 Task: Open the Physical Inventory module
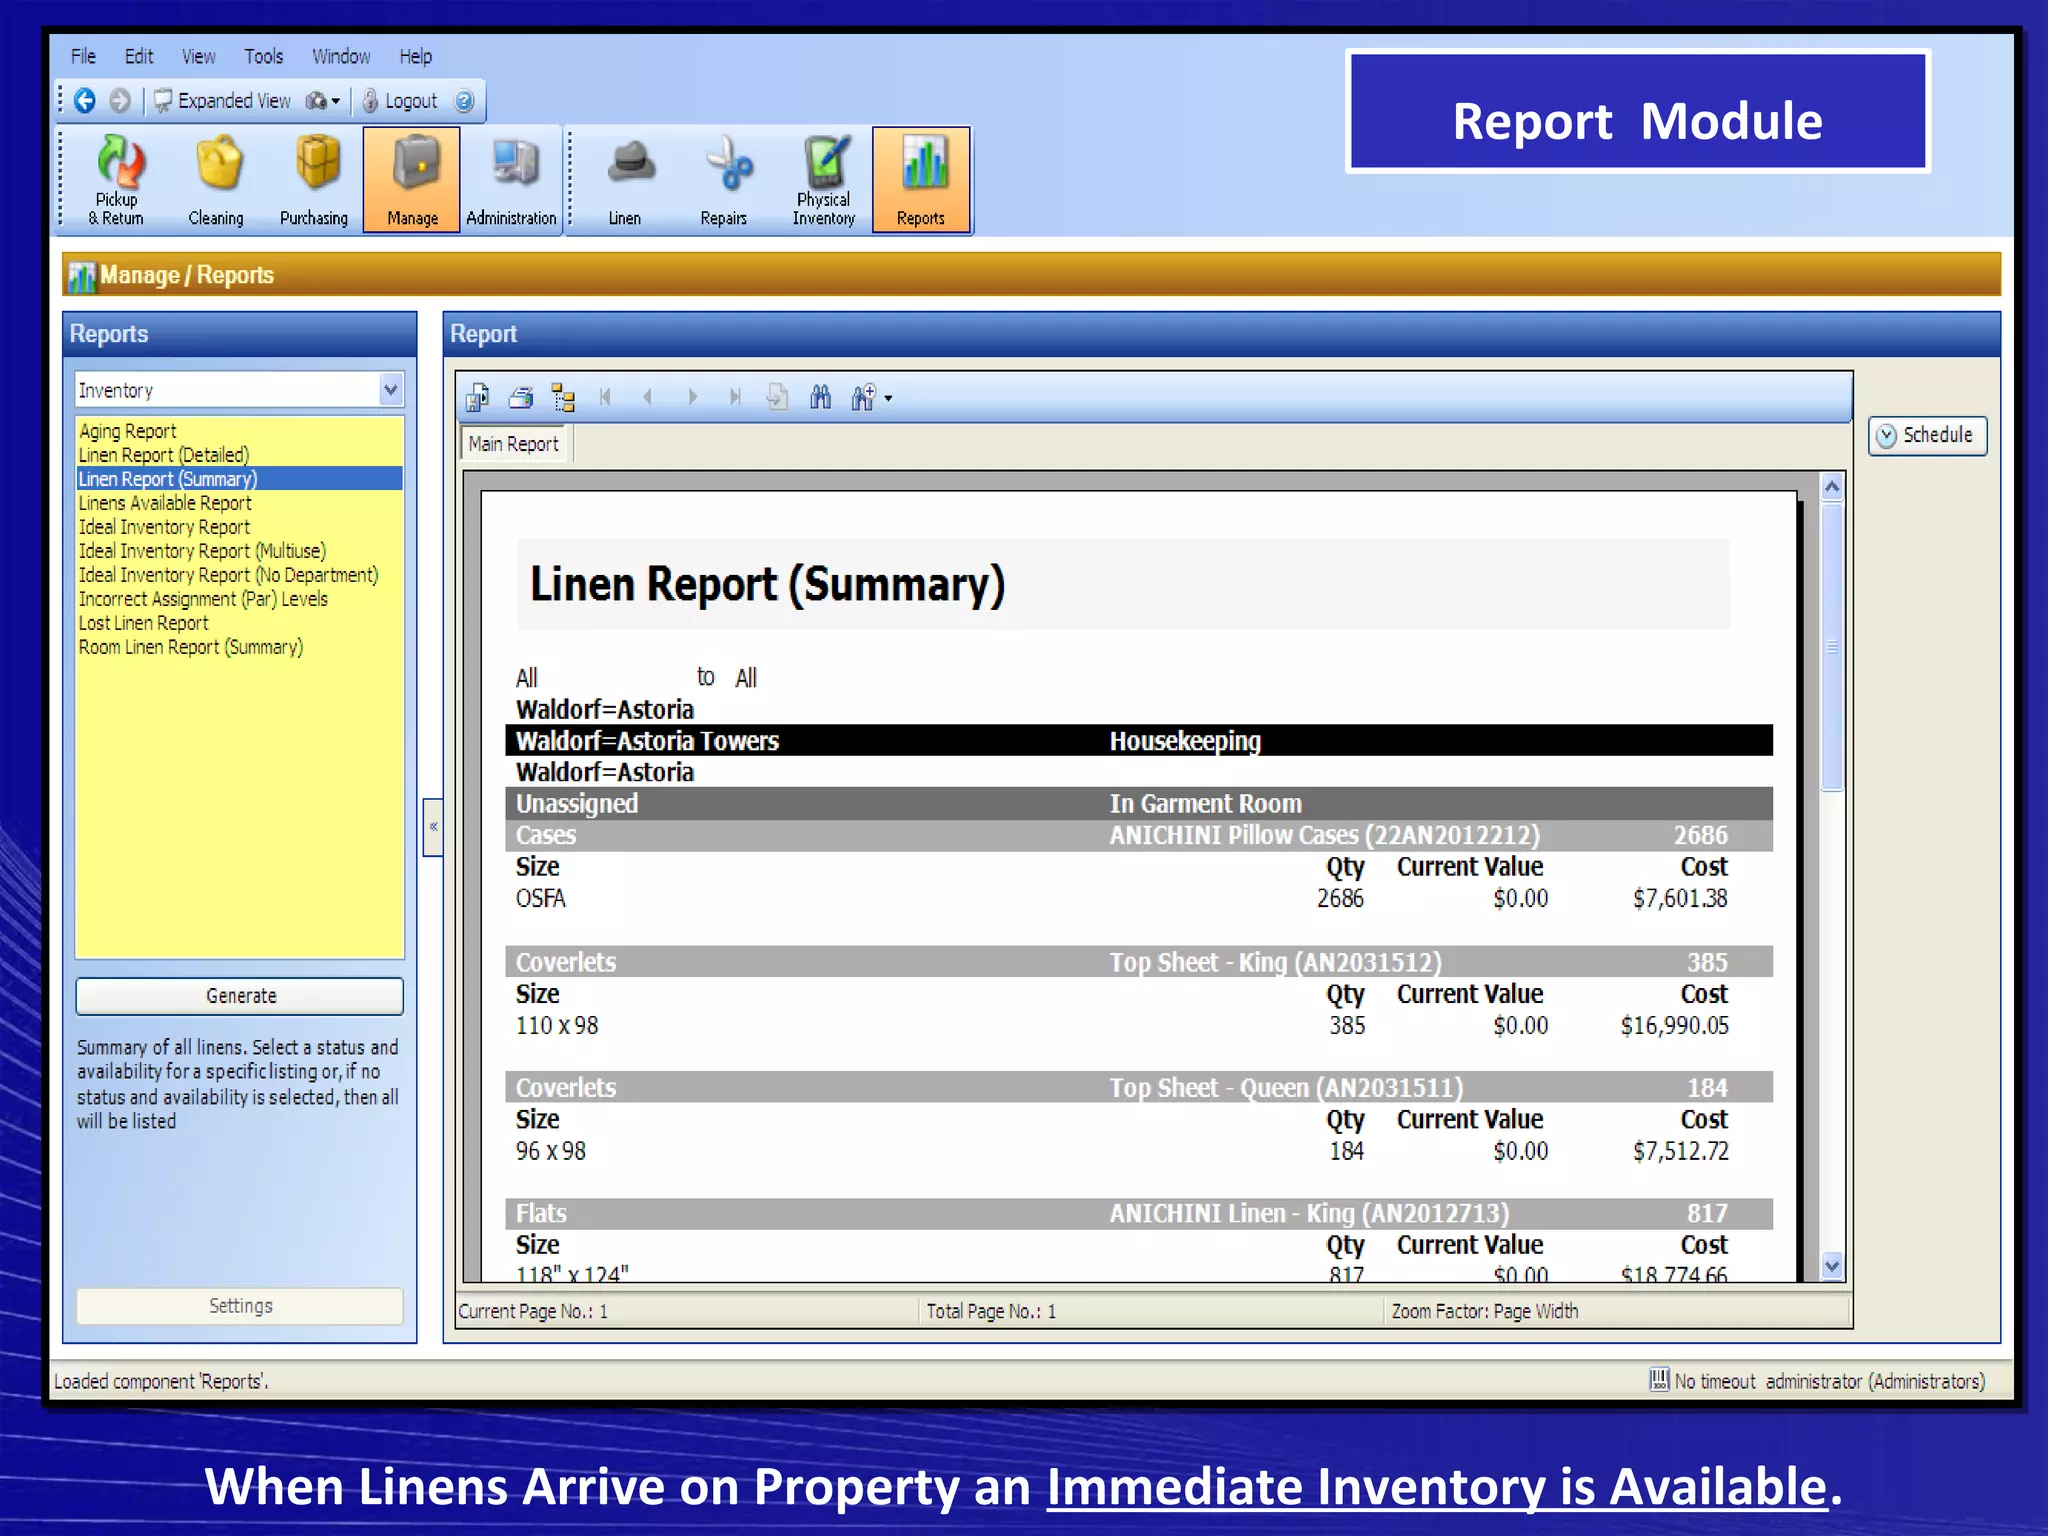click(x=823, y=180)
